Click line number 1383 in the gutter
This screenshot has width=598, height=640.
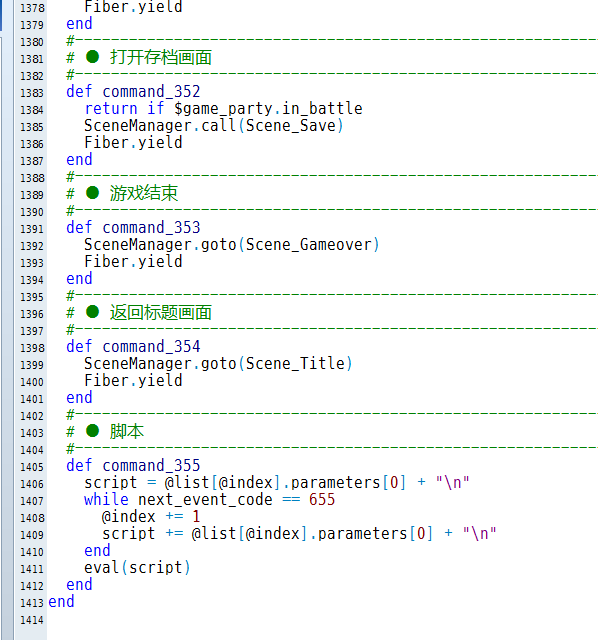[32, 93]
